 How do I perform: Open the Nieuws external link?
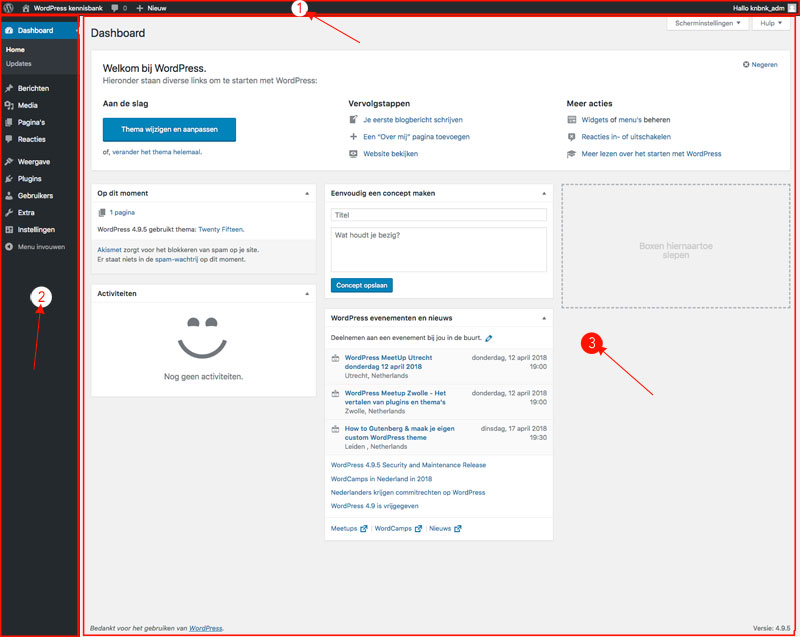click(x=445, y=529)
